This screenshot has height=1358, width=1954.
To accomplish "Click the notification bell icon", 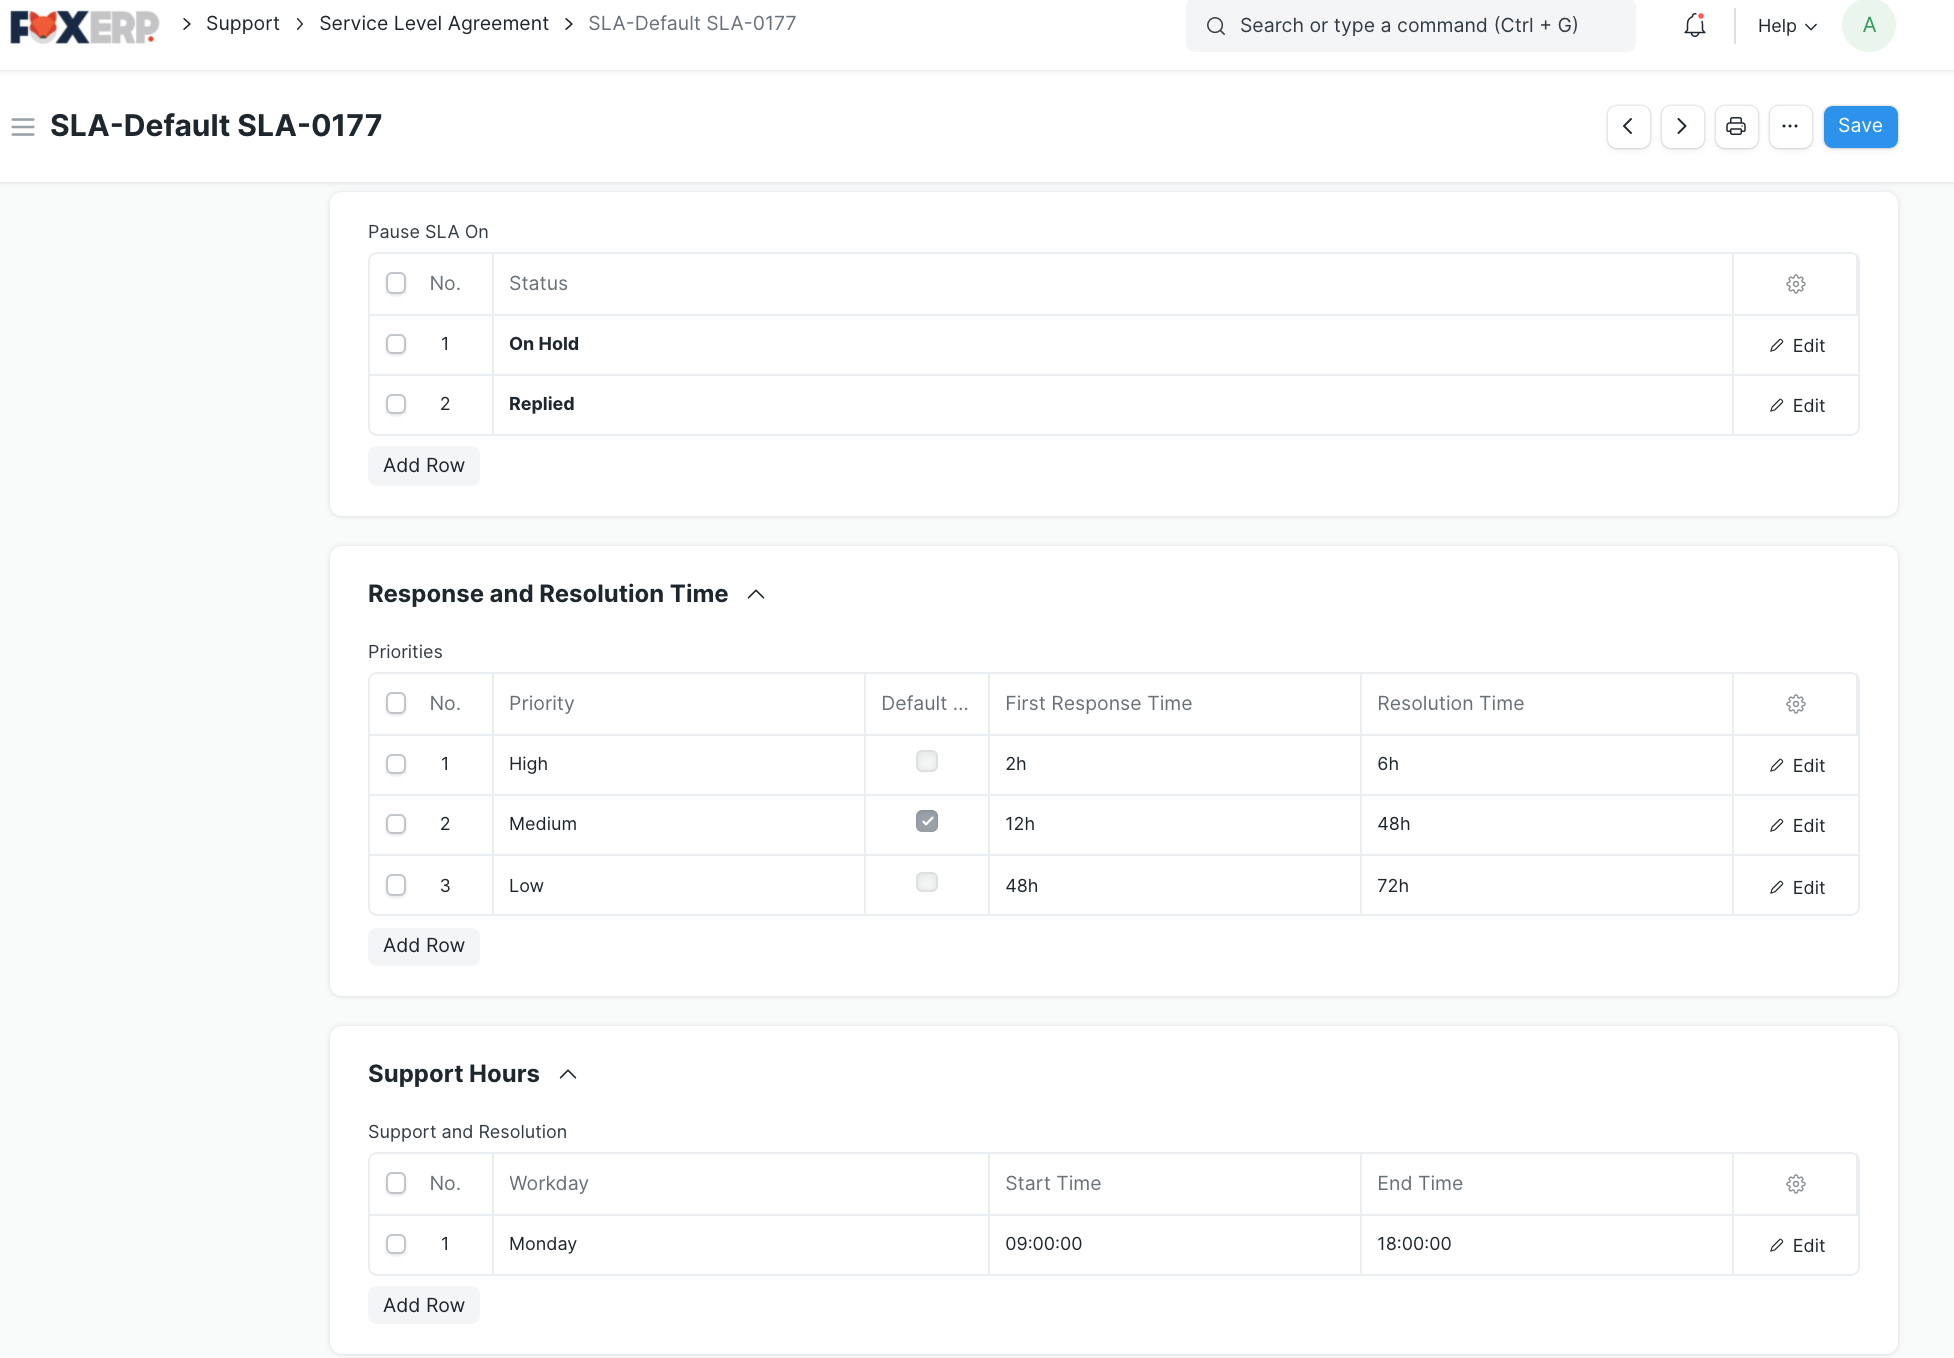I will (x=1694, y=26).
